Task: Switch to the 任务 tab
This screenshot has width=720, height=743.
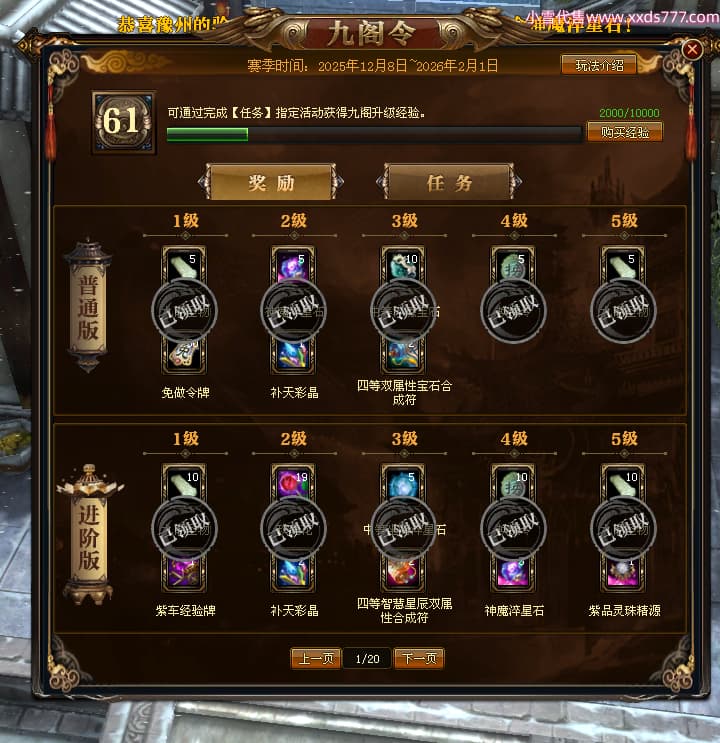Action: 449,182
